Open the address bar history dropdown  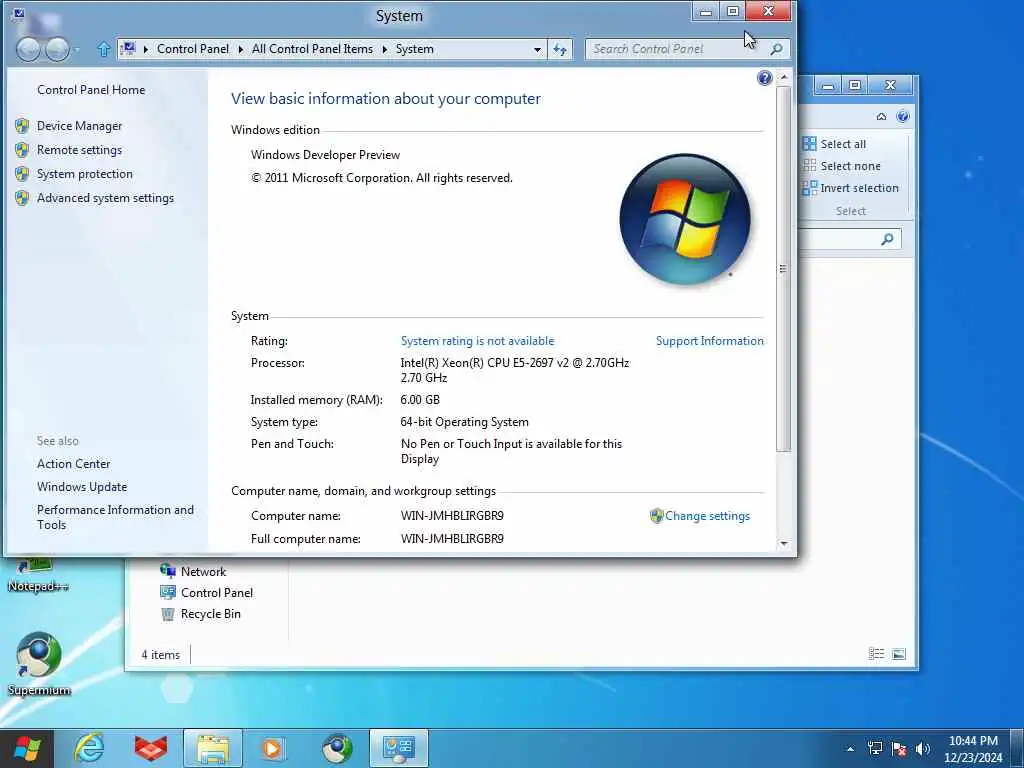pos(537,50)
